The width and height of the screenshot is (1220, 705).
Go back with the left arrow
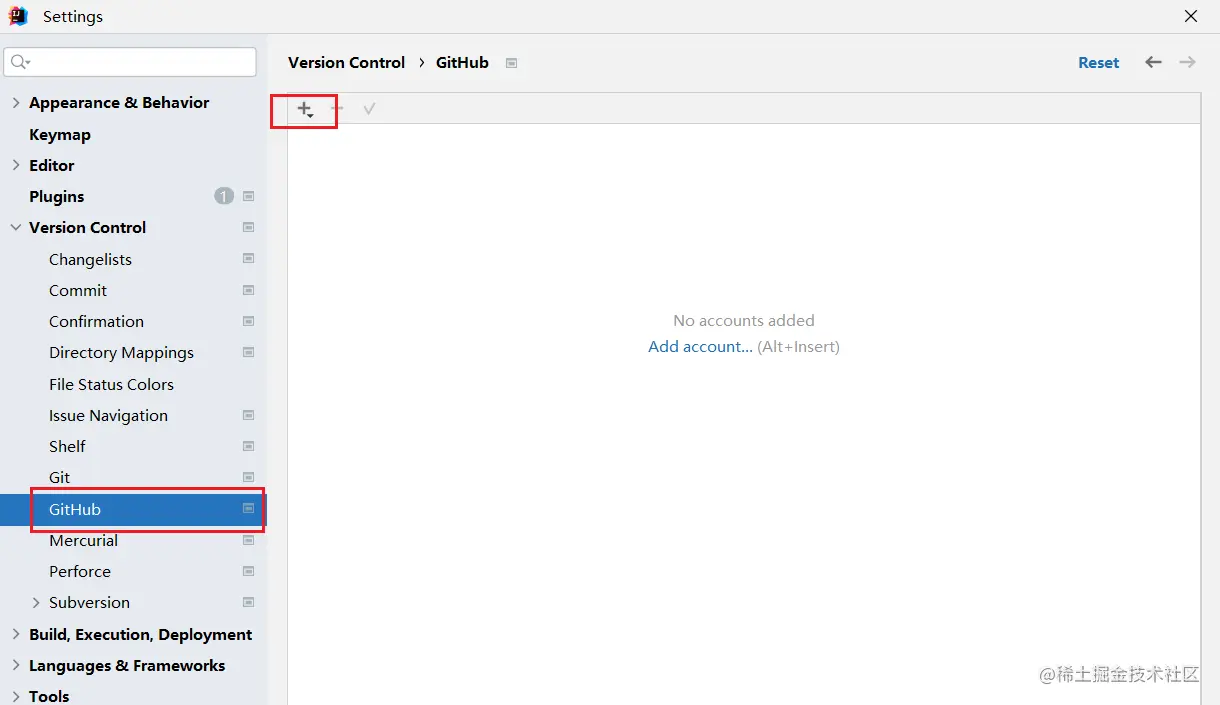click(x=1153, y=62)
